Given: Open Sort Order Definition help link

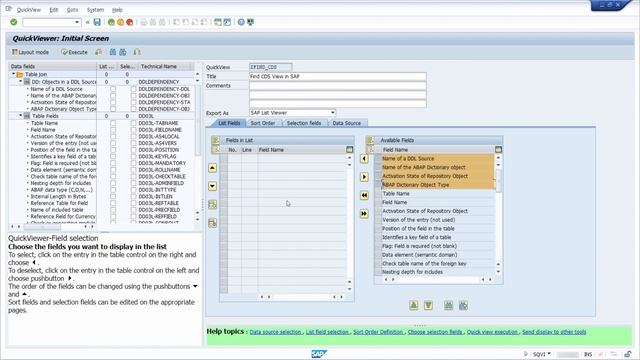Looking at the screenshot, I should (x=378, y=332).
